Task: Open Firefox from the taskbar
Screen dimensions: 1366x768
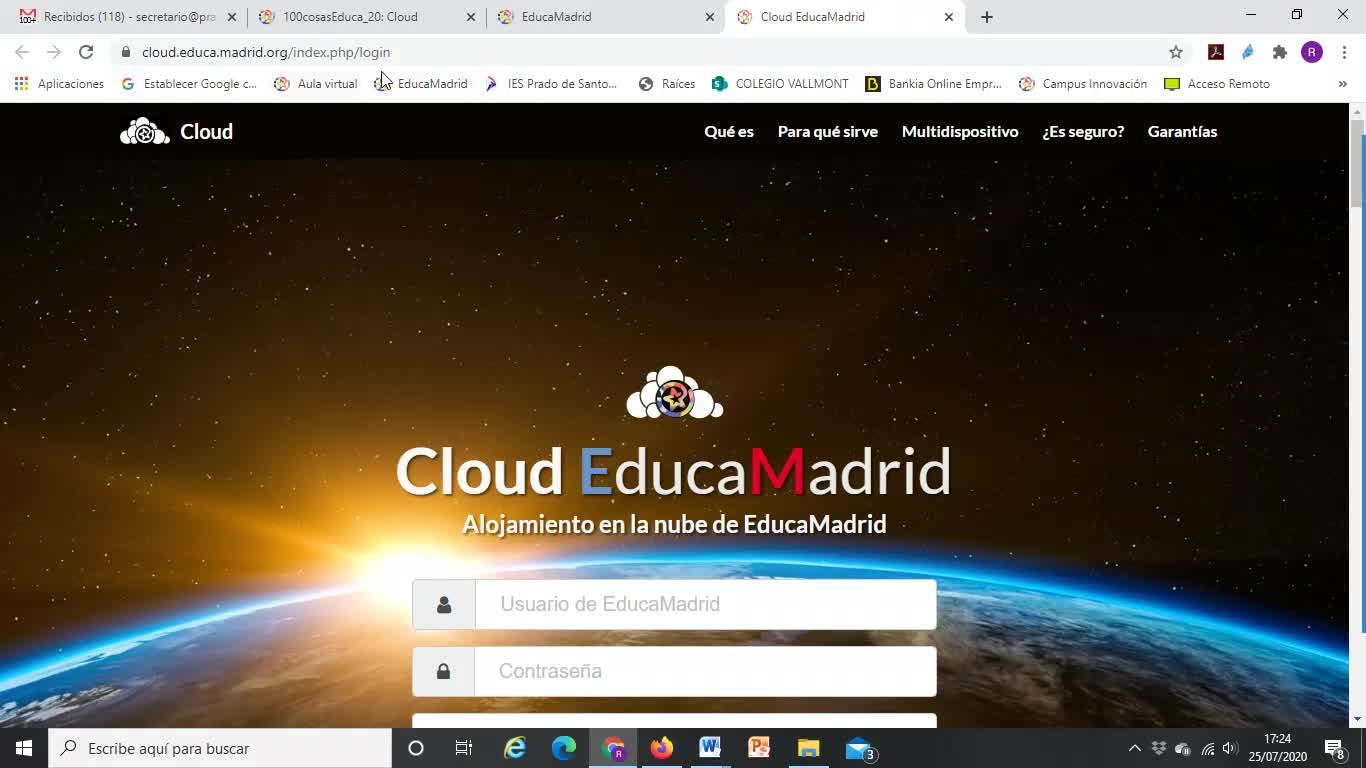Action: pos(661,748)
